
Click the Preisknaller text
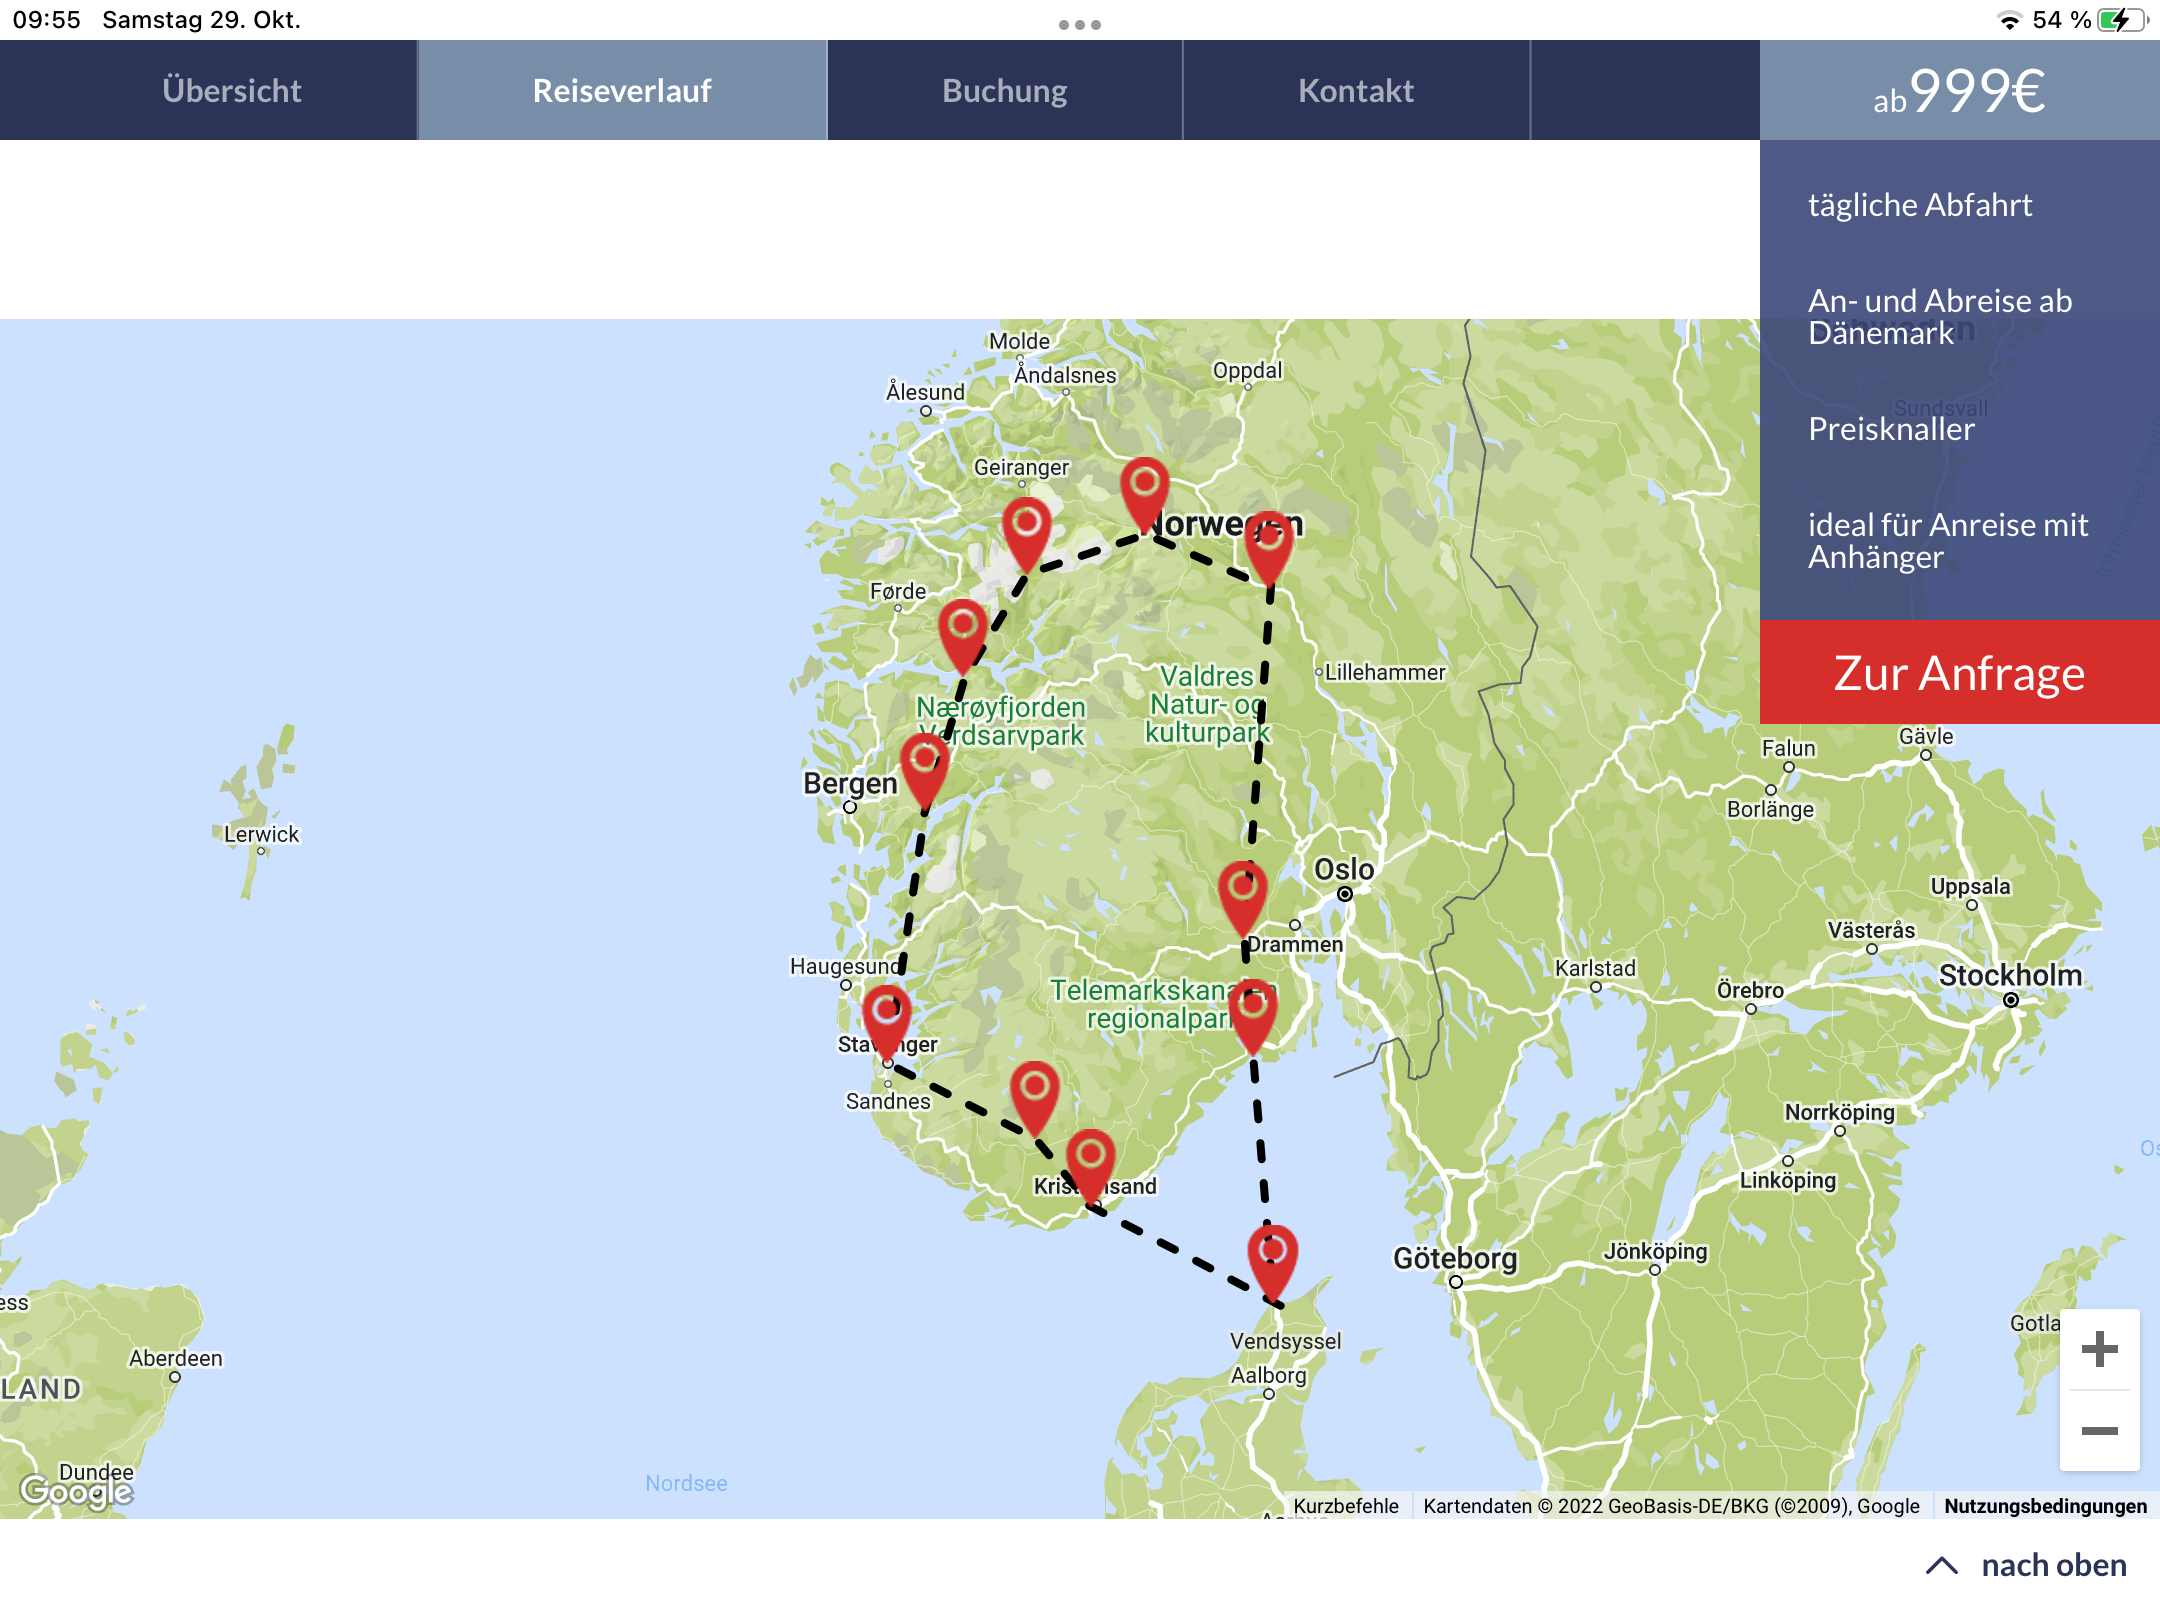pos(1891,429)
